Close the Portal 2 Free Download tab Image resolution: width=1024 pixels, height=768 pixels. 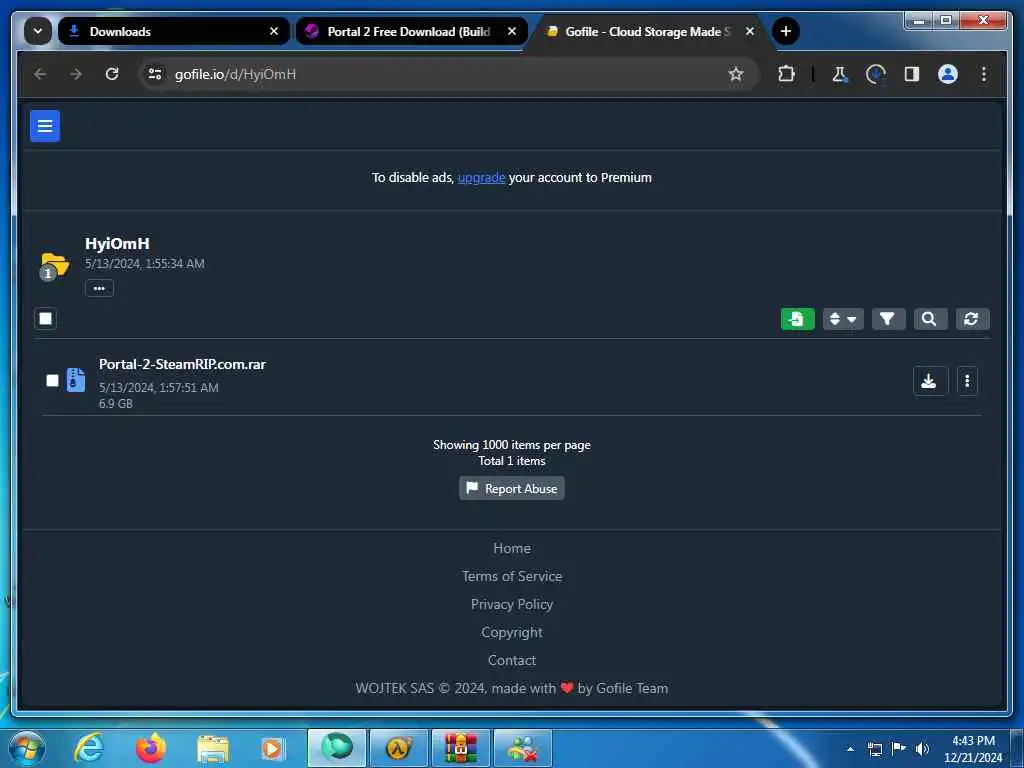click(512, 31)
